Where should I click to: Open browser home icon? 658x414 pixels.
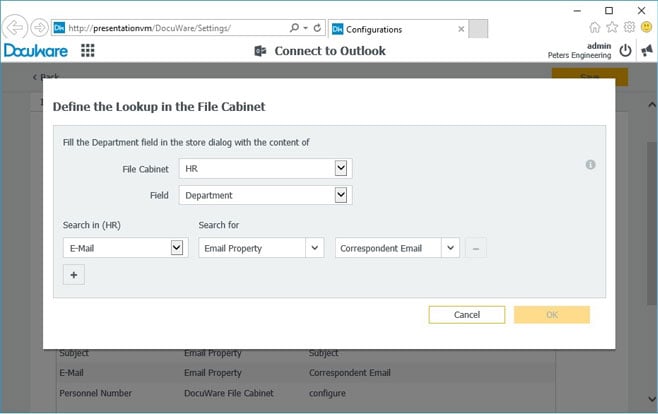point(595,27)
